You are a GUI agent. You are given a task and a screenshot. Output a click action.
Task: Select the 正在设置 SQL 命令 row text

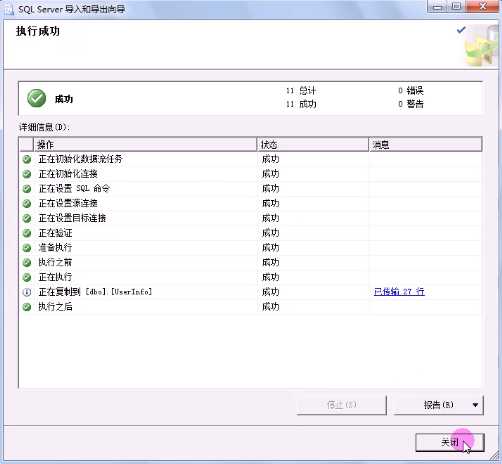pyautogui.click(x=74, y=188)
